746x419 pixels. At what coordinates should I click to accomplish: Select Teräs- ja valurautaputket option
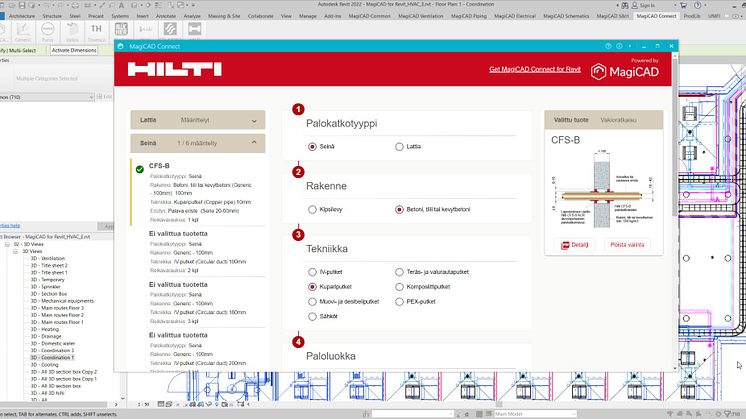click(x=399, y=272)
